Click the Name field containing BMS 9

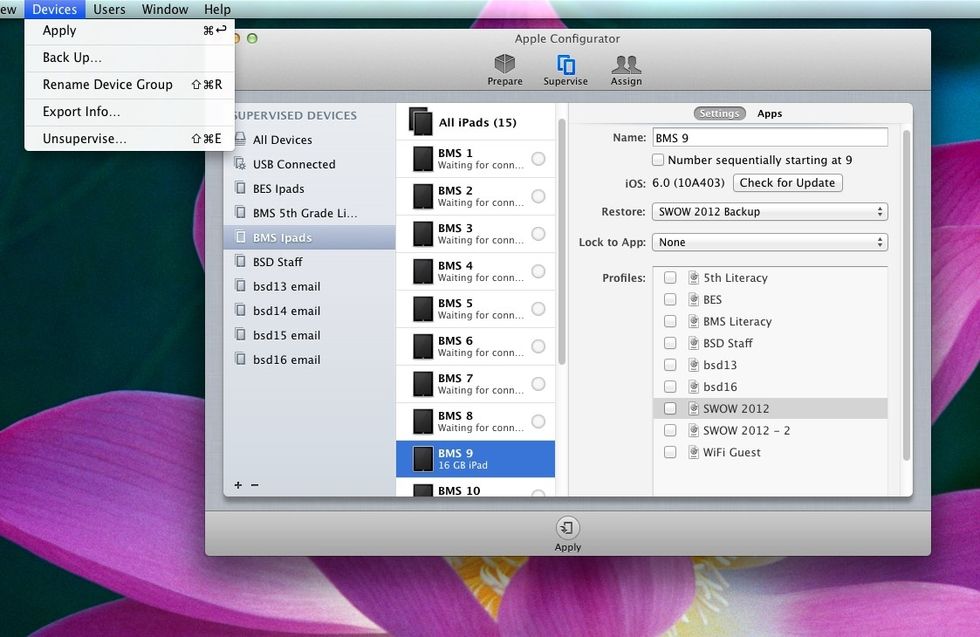(769, 138)
